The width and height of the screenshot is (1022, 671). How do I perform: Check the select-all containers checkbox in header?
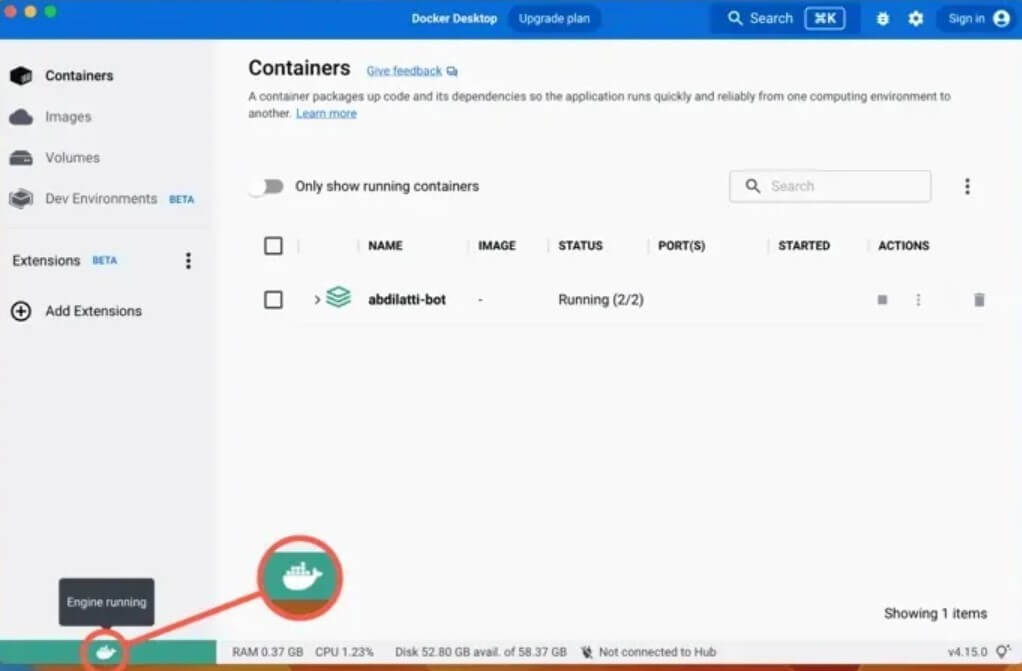[273, 246]
